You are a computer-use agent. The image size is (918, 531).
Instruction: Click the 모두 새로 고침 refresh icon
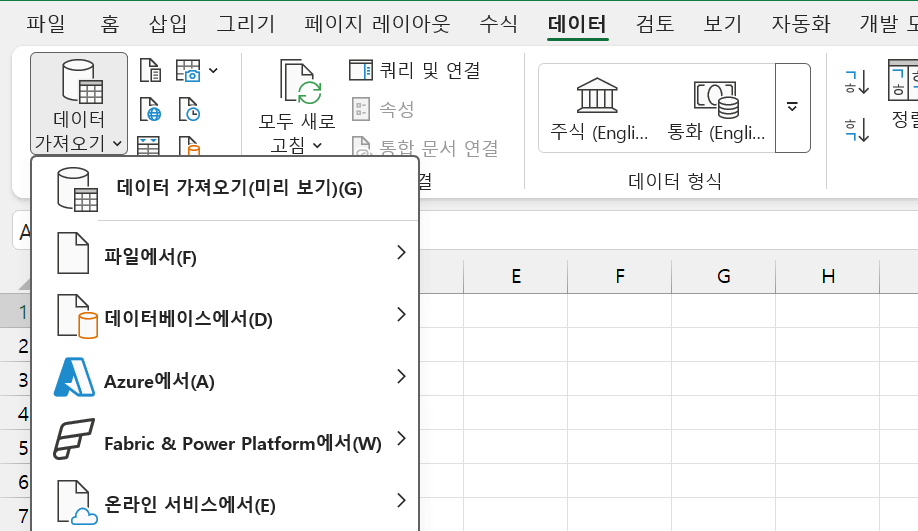point(301,83)
